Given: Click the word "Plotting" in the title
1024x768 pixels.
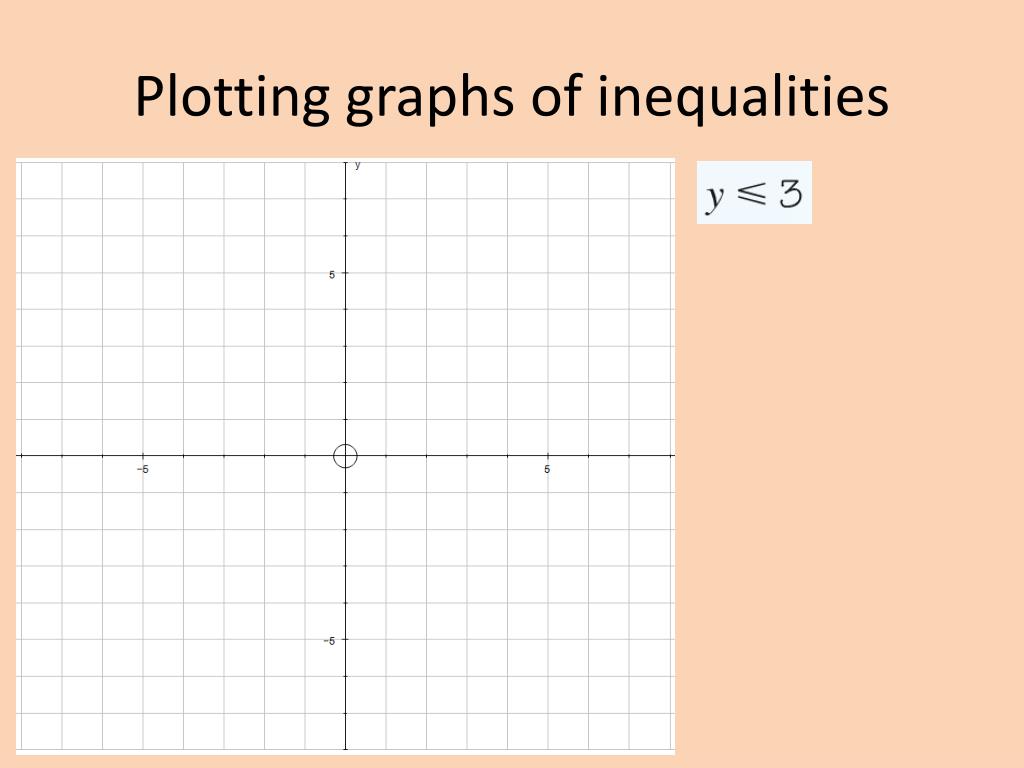Looking at the screenshot, I should click(232, 97).
